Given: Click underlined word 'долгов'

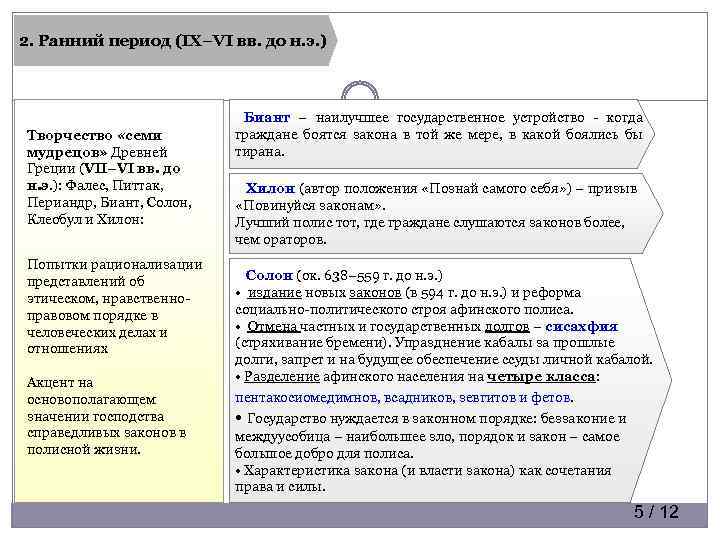Looking at the screenshot, I should [x=507, y=326].
